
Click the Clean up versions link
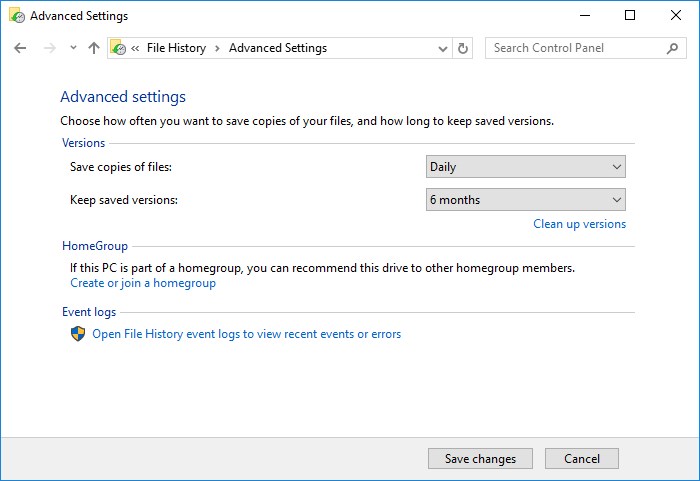[579, 224]
